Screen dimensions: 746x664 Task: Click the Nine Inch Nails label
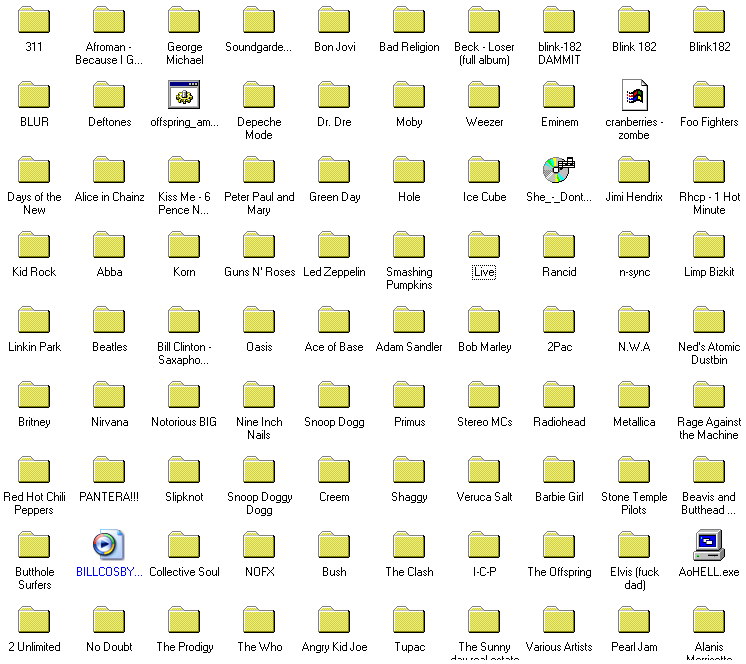click(x=259, y=428)
